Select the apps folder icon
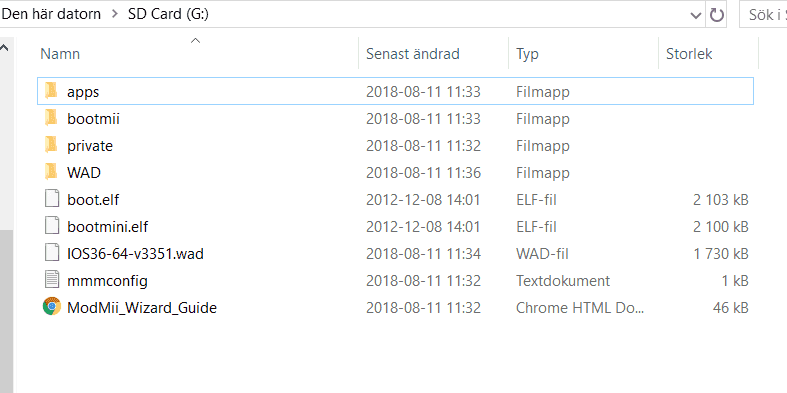 pos(51,91)
